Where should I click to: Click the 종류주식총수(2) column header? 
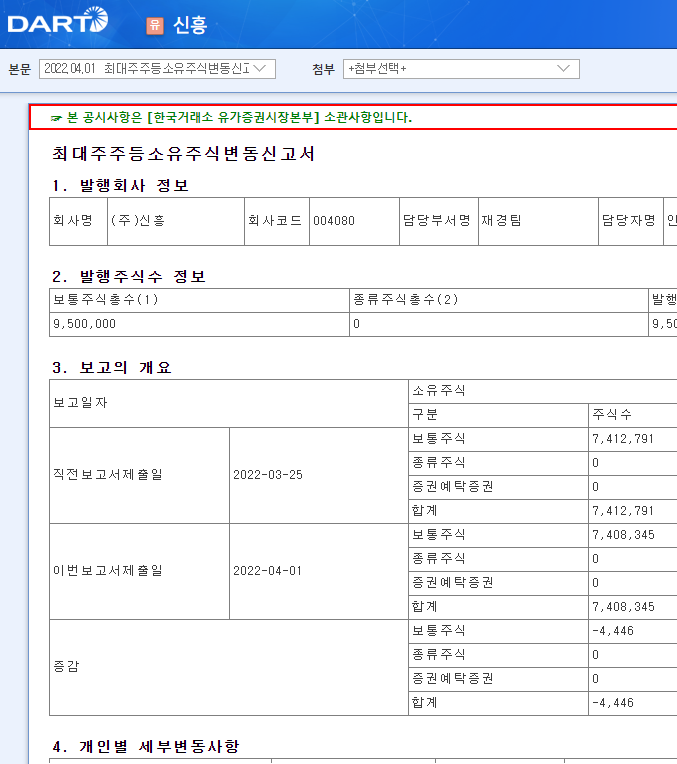click(x=499, y=300)
